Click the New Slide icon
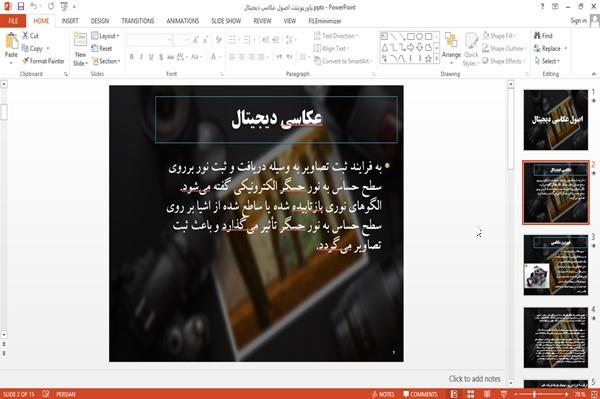Image resolution: width=600 pixels, height=399 pixels. click(x=80, y=41)
